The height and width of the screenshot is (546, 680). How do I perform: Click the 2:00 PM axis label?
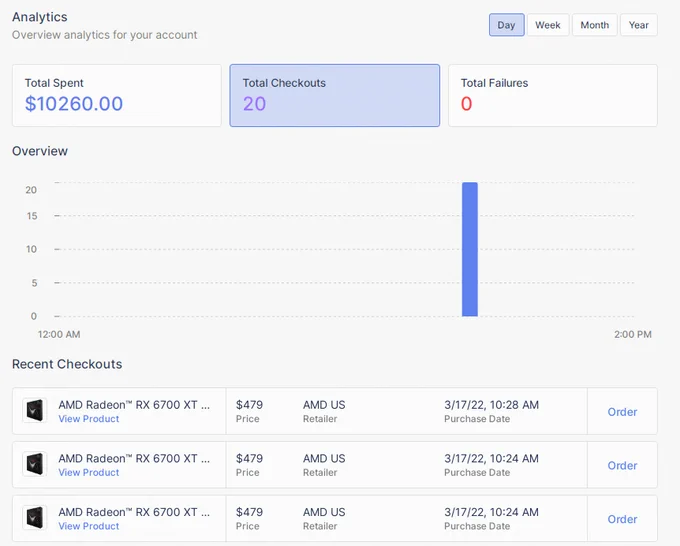point(633,334)
